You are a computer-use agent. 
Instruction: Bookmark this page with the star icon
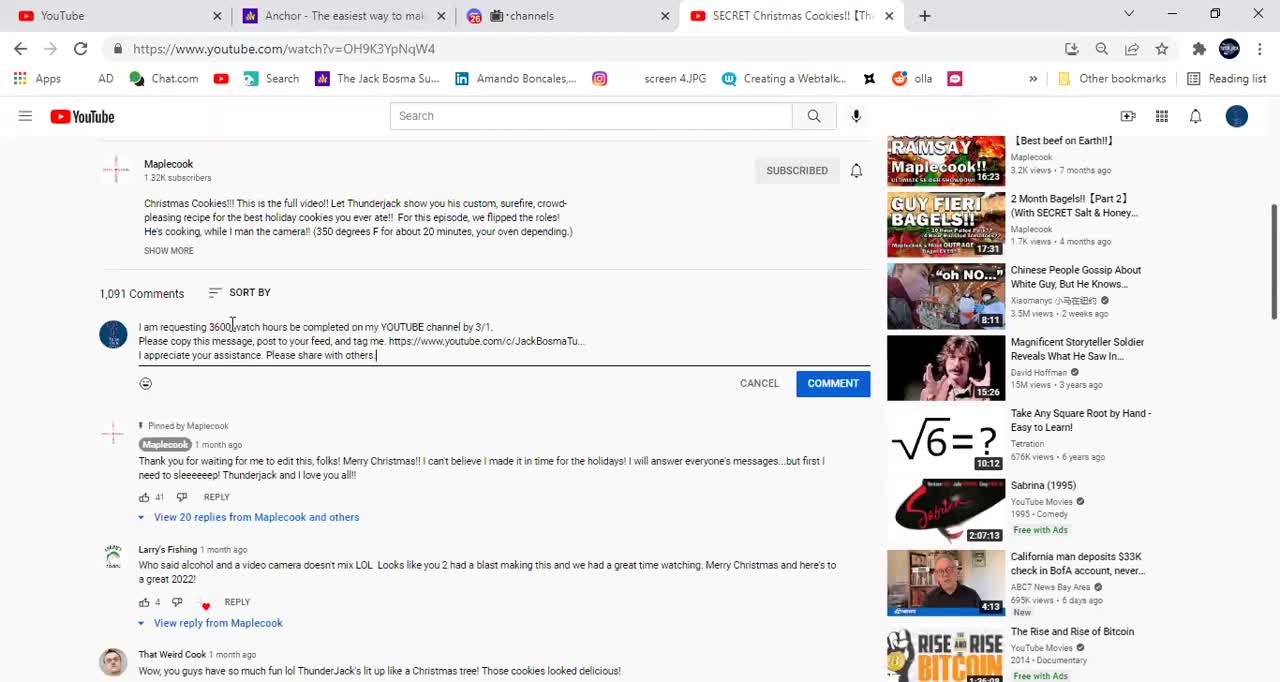tap(1162, 48)
